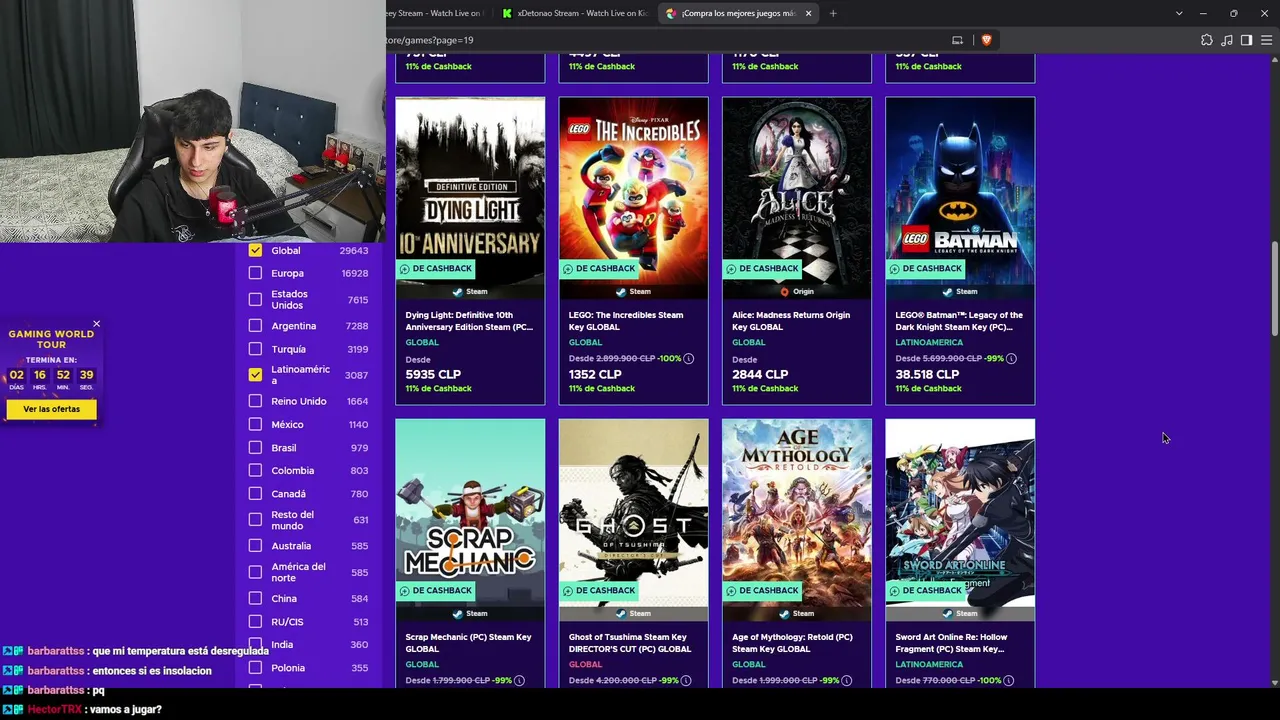The height and width of the screenshot is (720, 1280).
Task: Uncheck the Global region filter
Action: pos(255,250)
